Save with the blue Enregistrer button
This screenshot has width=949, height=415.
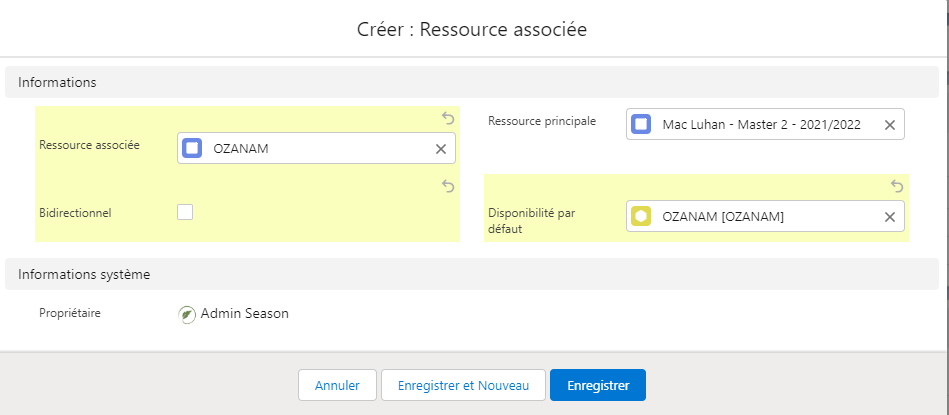pos(597,385)
